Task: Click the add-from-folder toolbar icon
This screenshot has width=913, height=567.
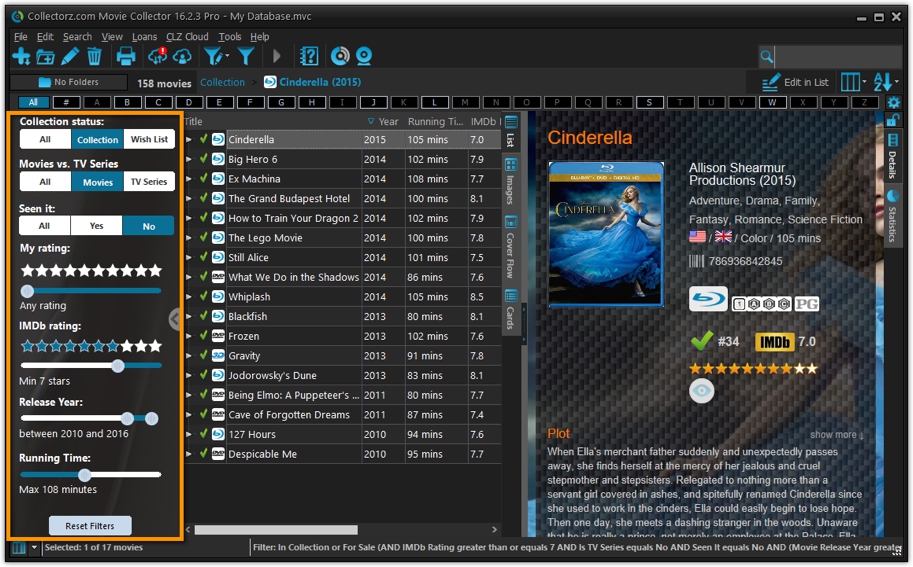Action: (45, 57)
